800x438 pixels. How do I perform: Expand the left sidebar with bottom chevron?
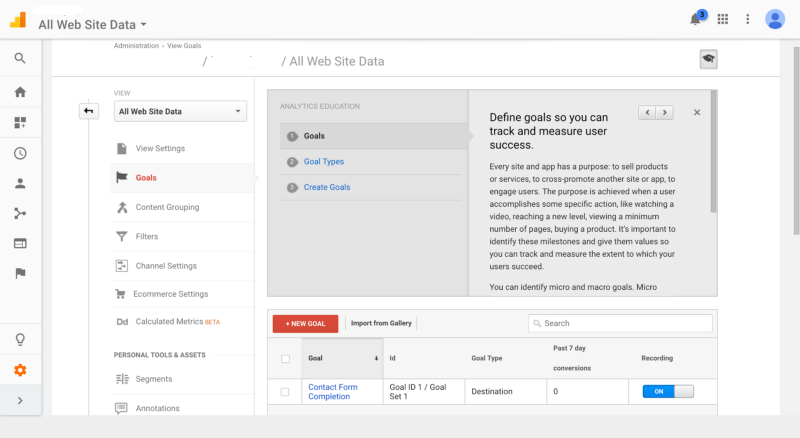[20, 401]
